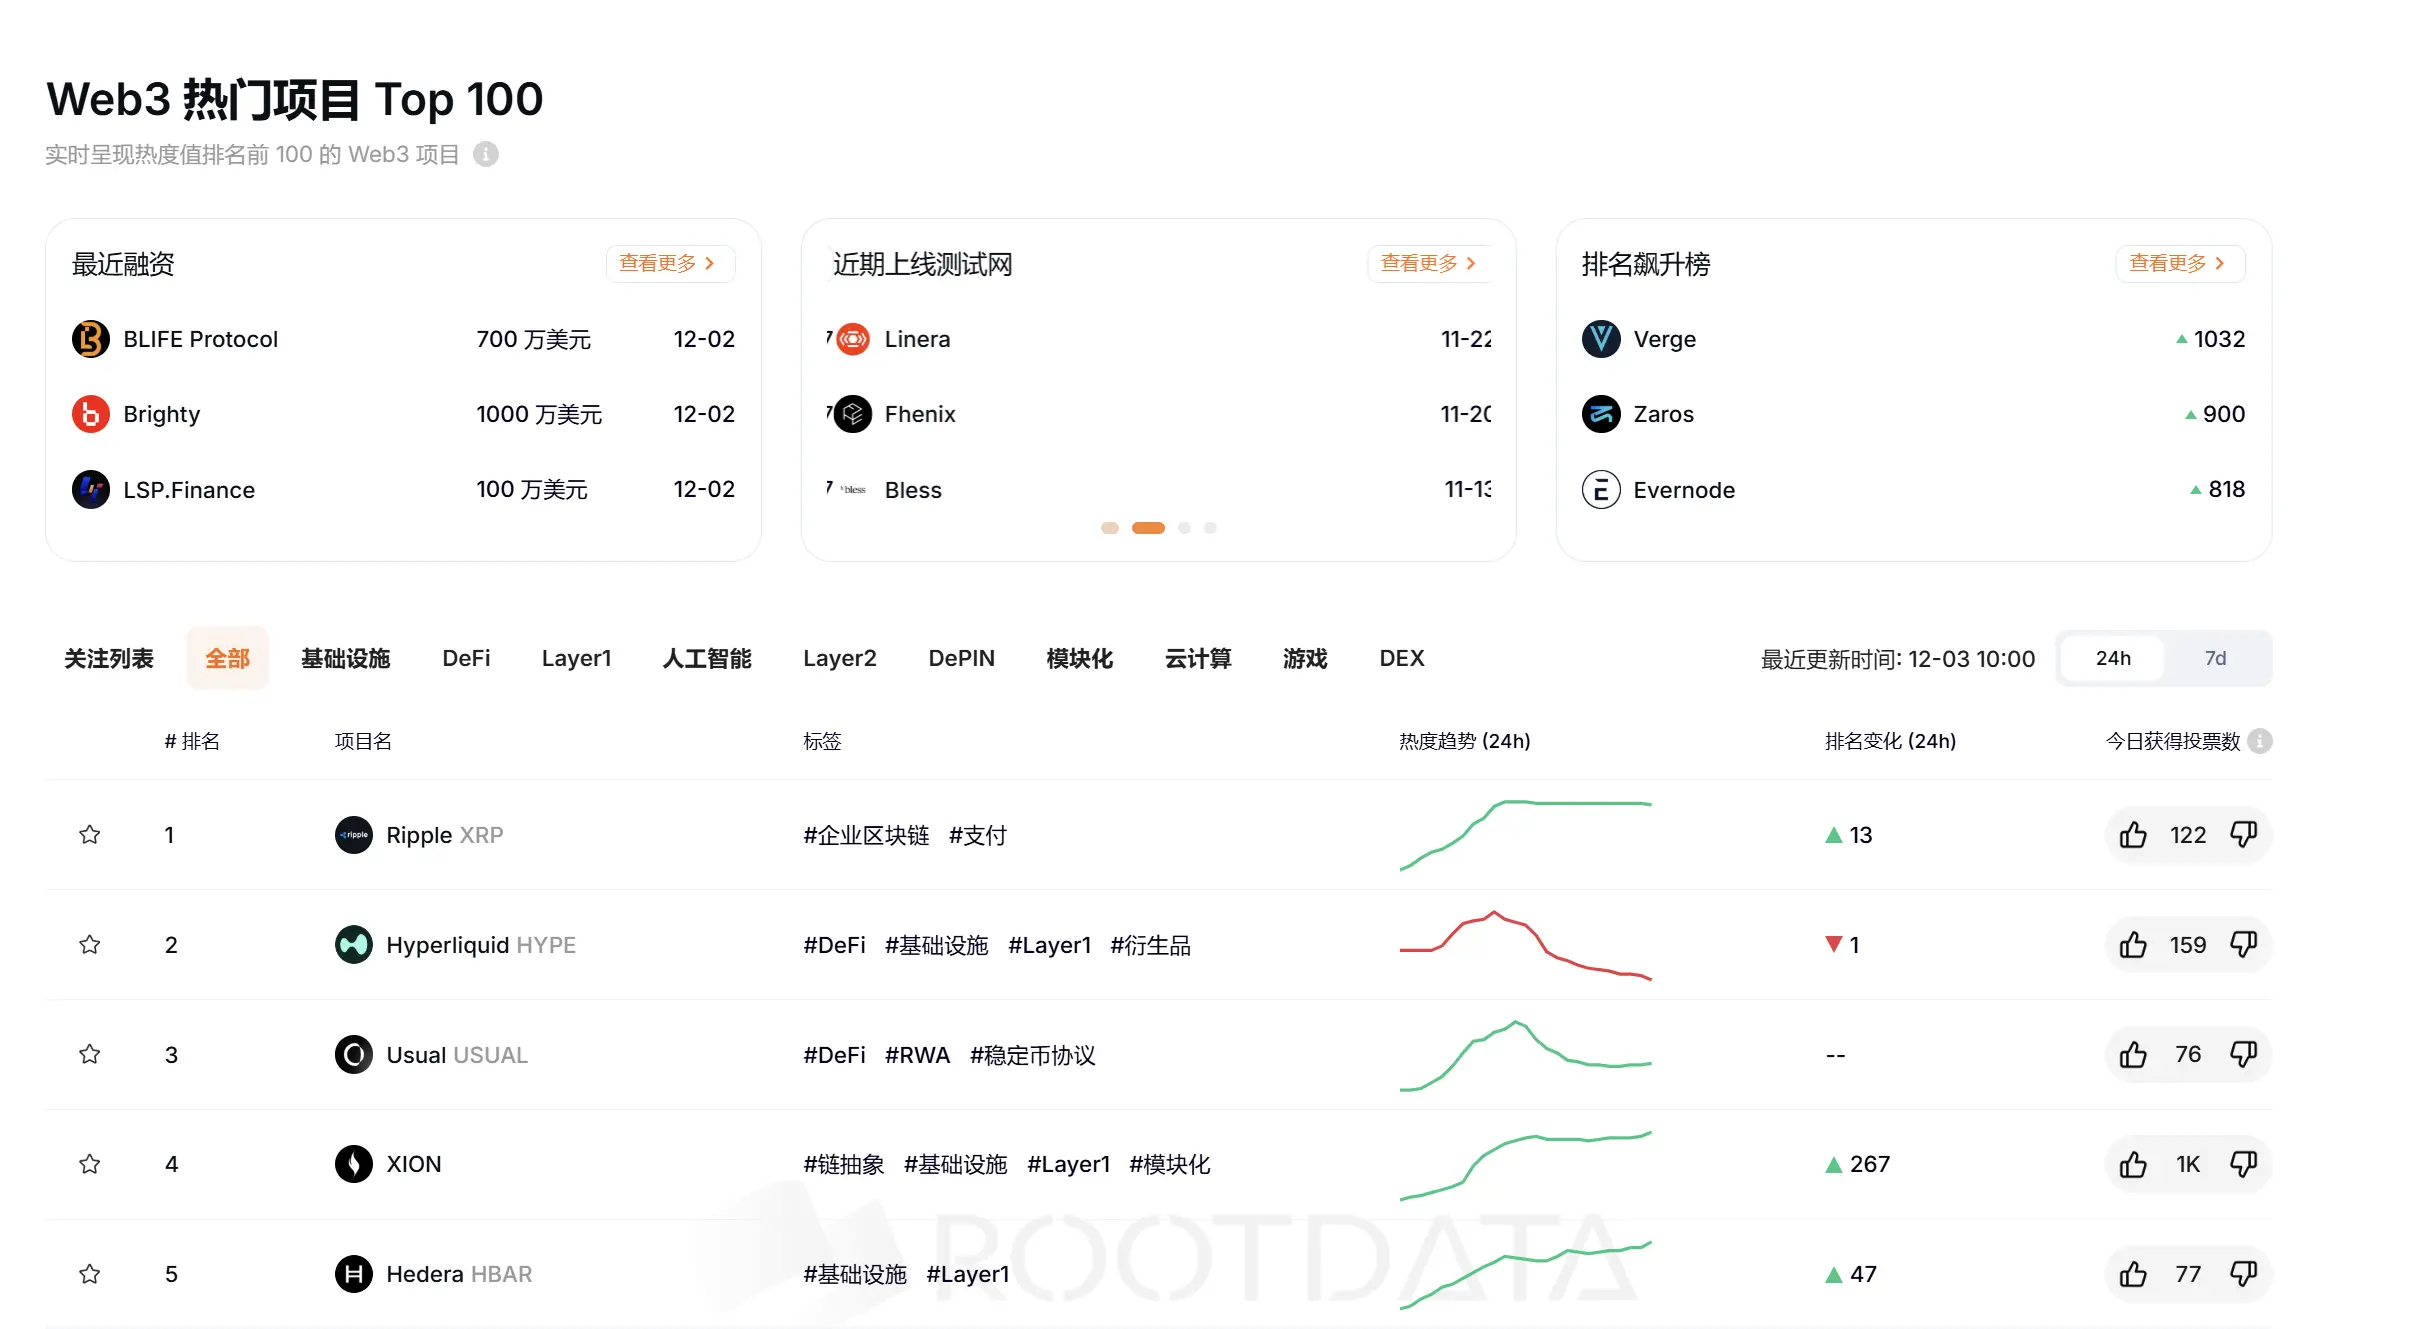This screenshot has height=1329, width=2429.
Task: Click the Linera testnet project logo
Action: click(851, 339)
